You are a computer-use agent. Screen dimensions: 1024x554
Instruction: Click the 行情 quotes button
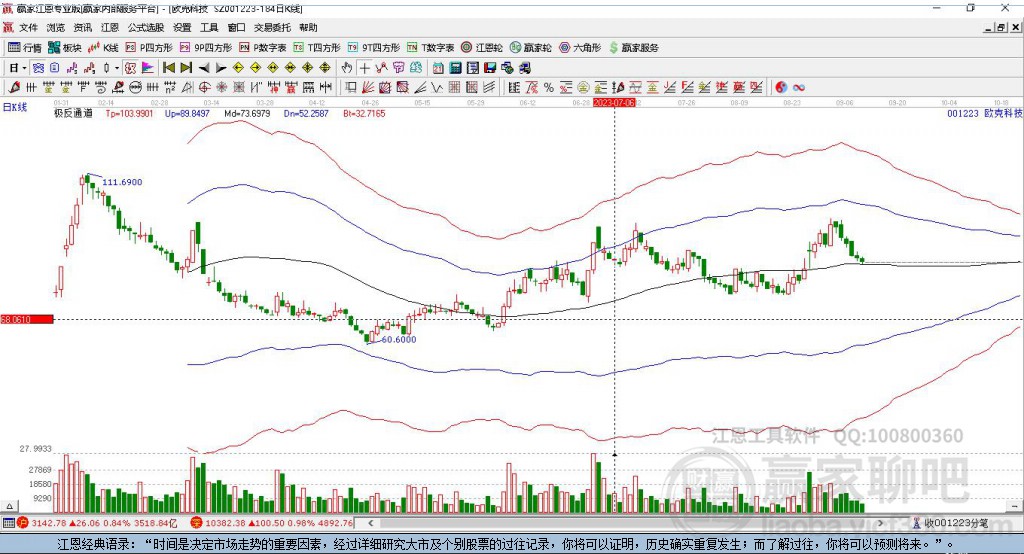coord(25,48)
